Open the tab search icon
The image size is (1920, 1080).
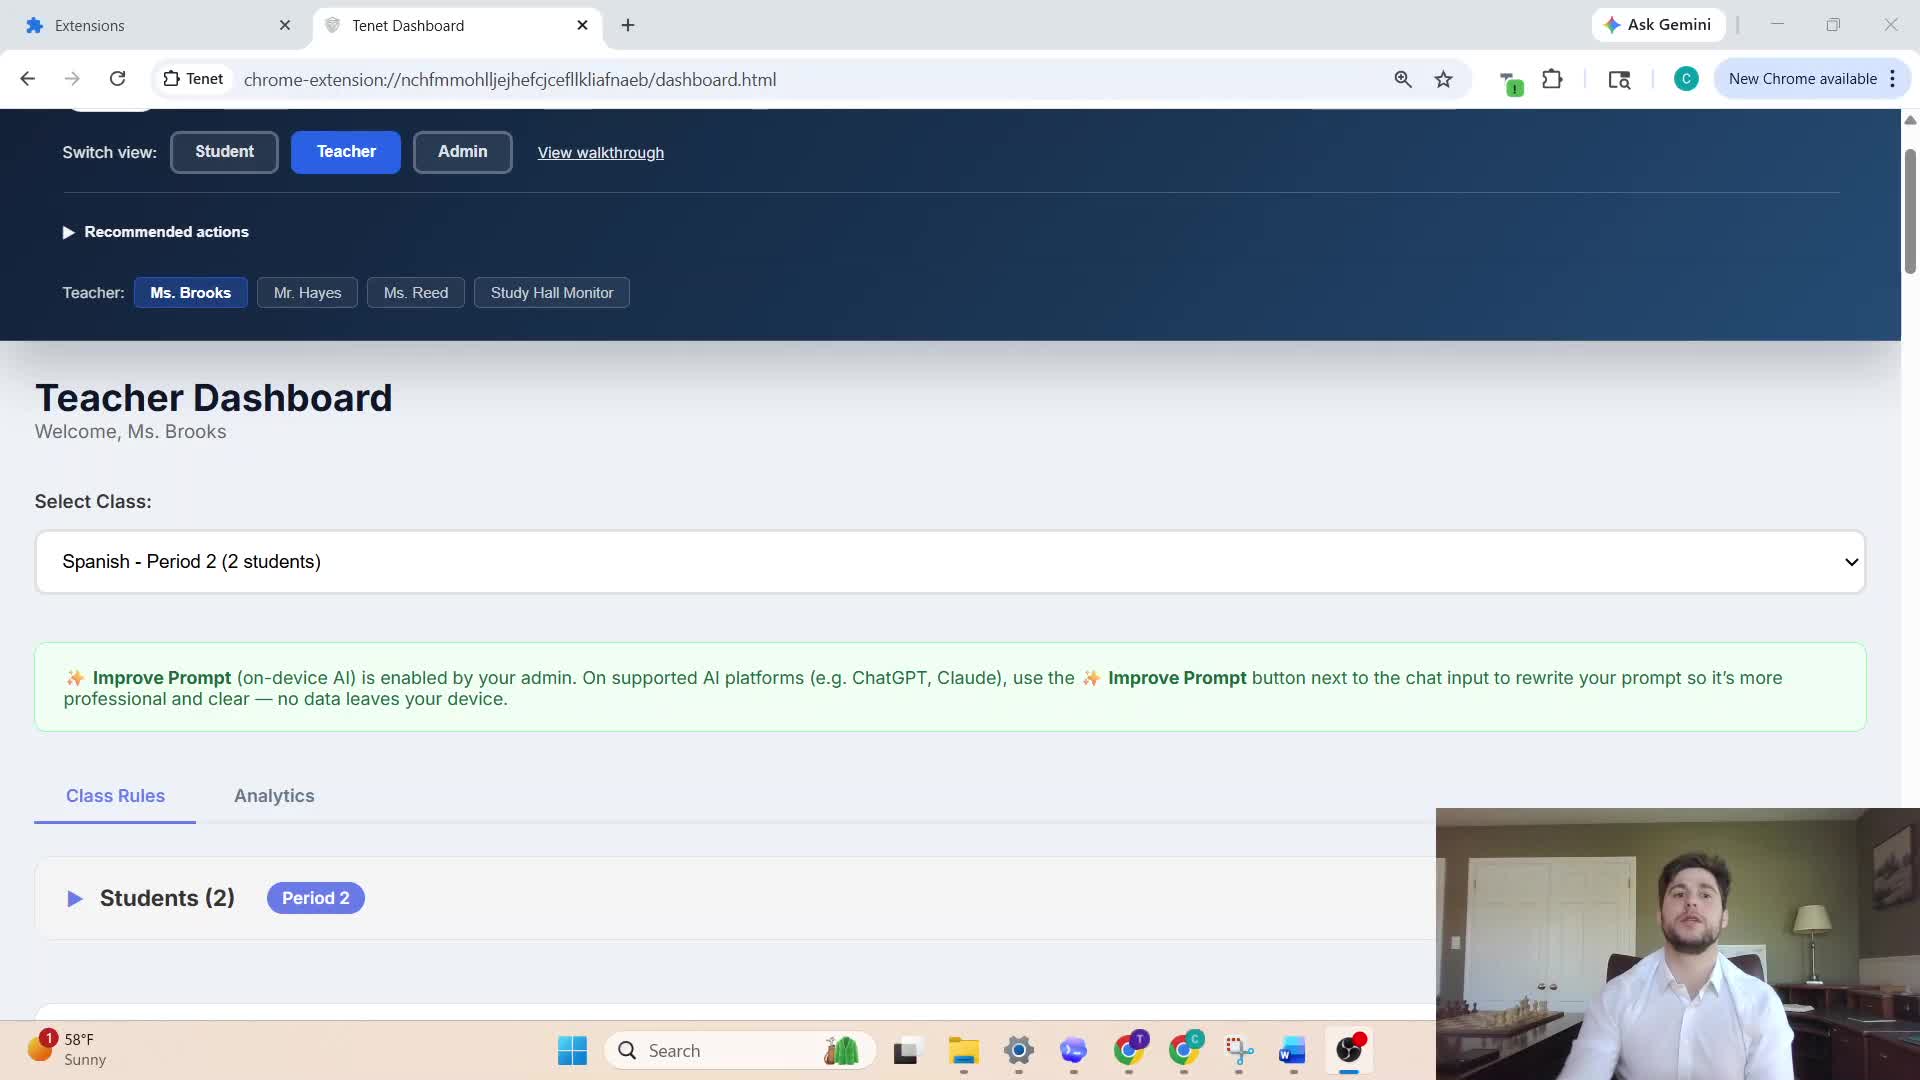1619,80
